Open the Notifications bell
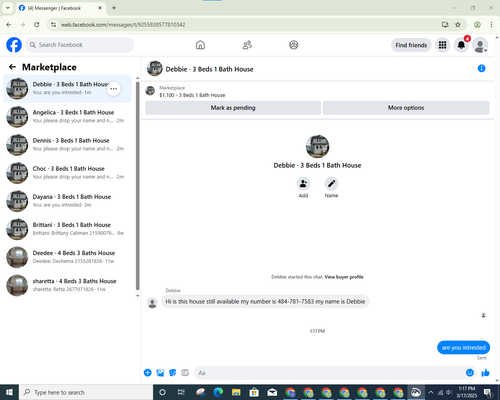The width and height of the screenshot is (500, 400). 461,45
